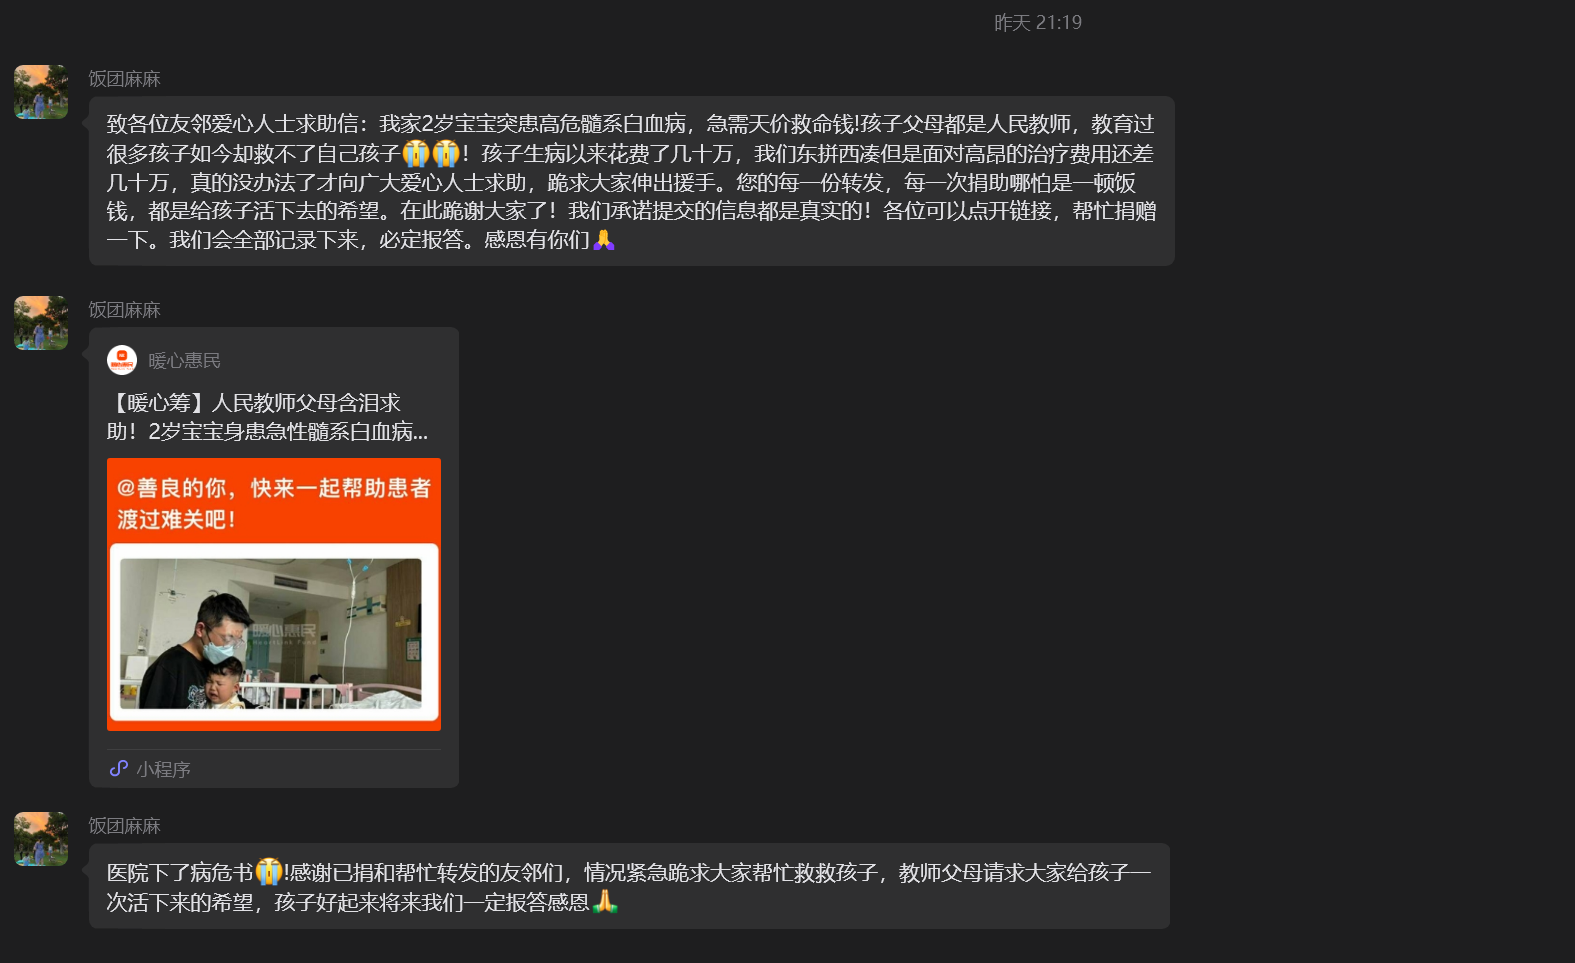1575x963 pixels.
Task: Click the avatar next to the mini program card
Action: click(x=41, y=323)
